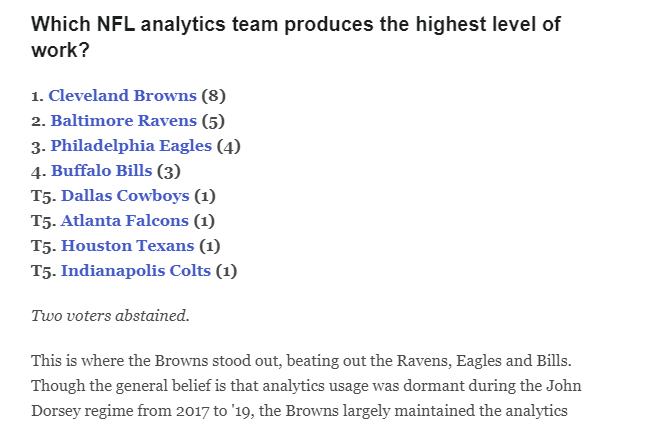Click the T5 rank before Dallas Cowboys
Screen dimensions: 669x425
click(x=44, y=196)
